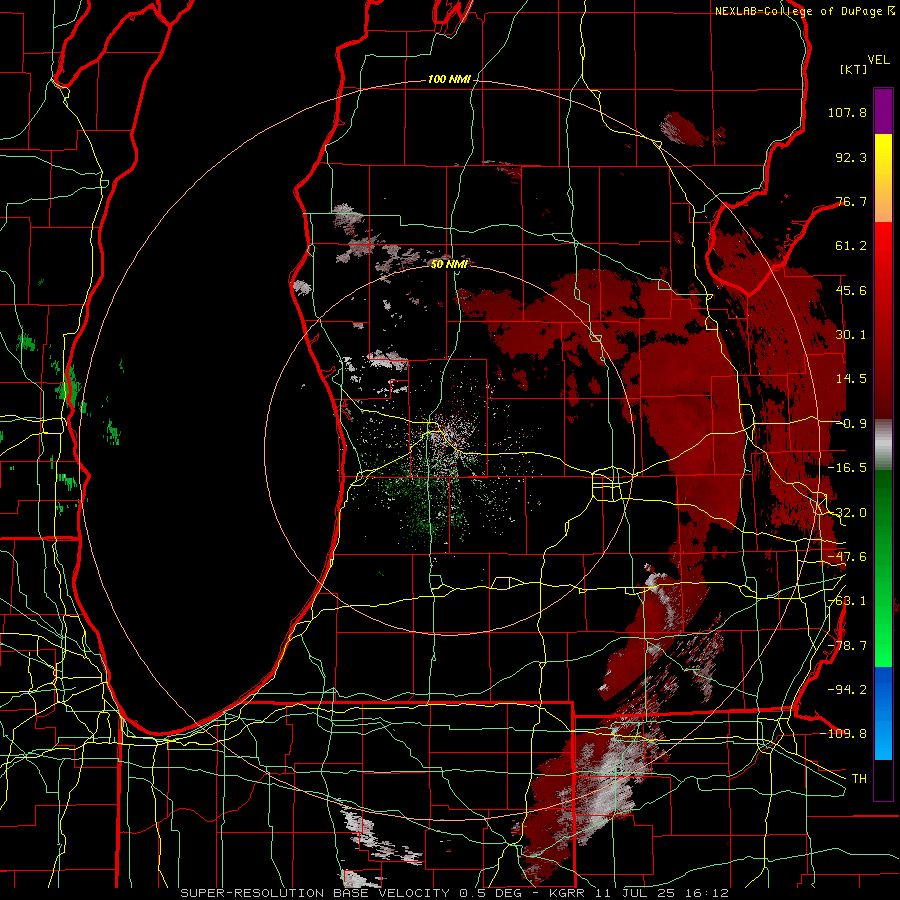Click the 76.7 velocity scale value
The image size is (900, 900).
click(851, 201)
